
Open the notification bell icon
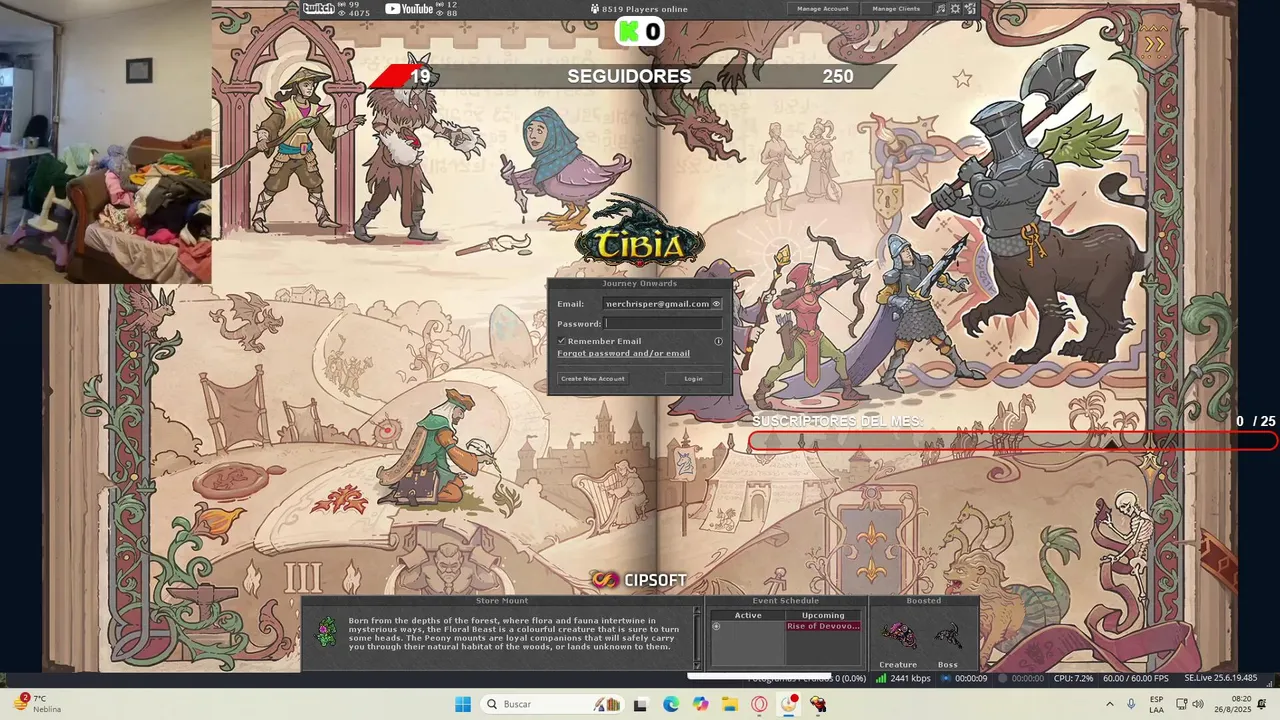[x=1262, y=704]
